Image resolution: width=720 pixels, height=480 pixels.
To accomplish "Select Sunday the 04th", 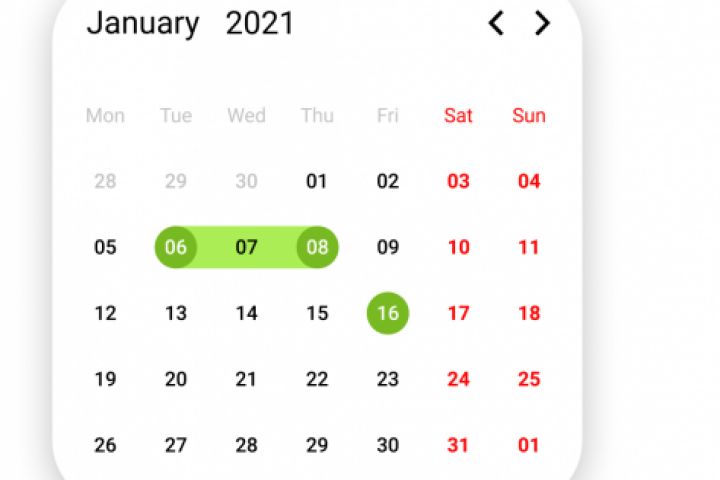I will [x=529, y=181].
